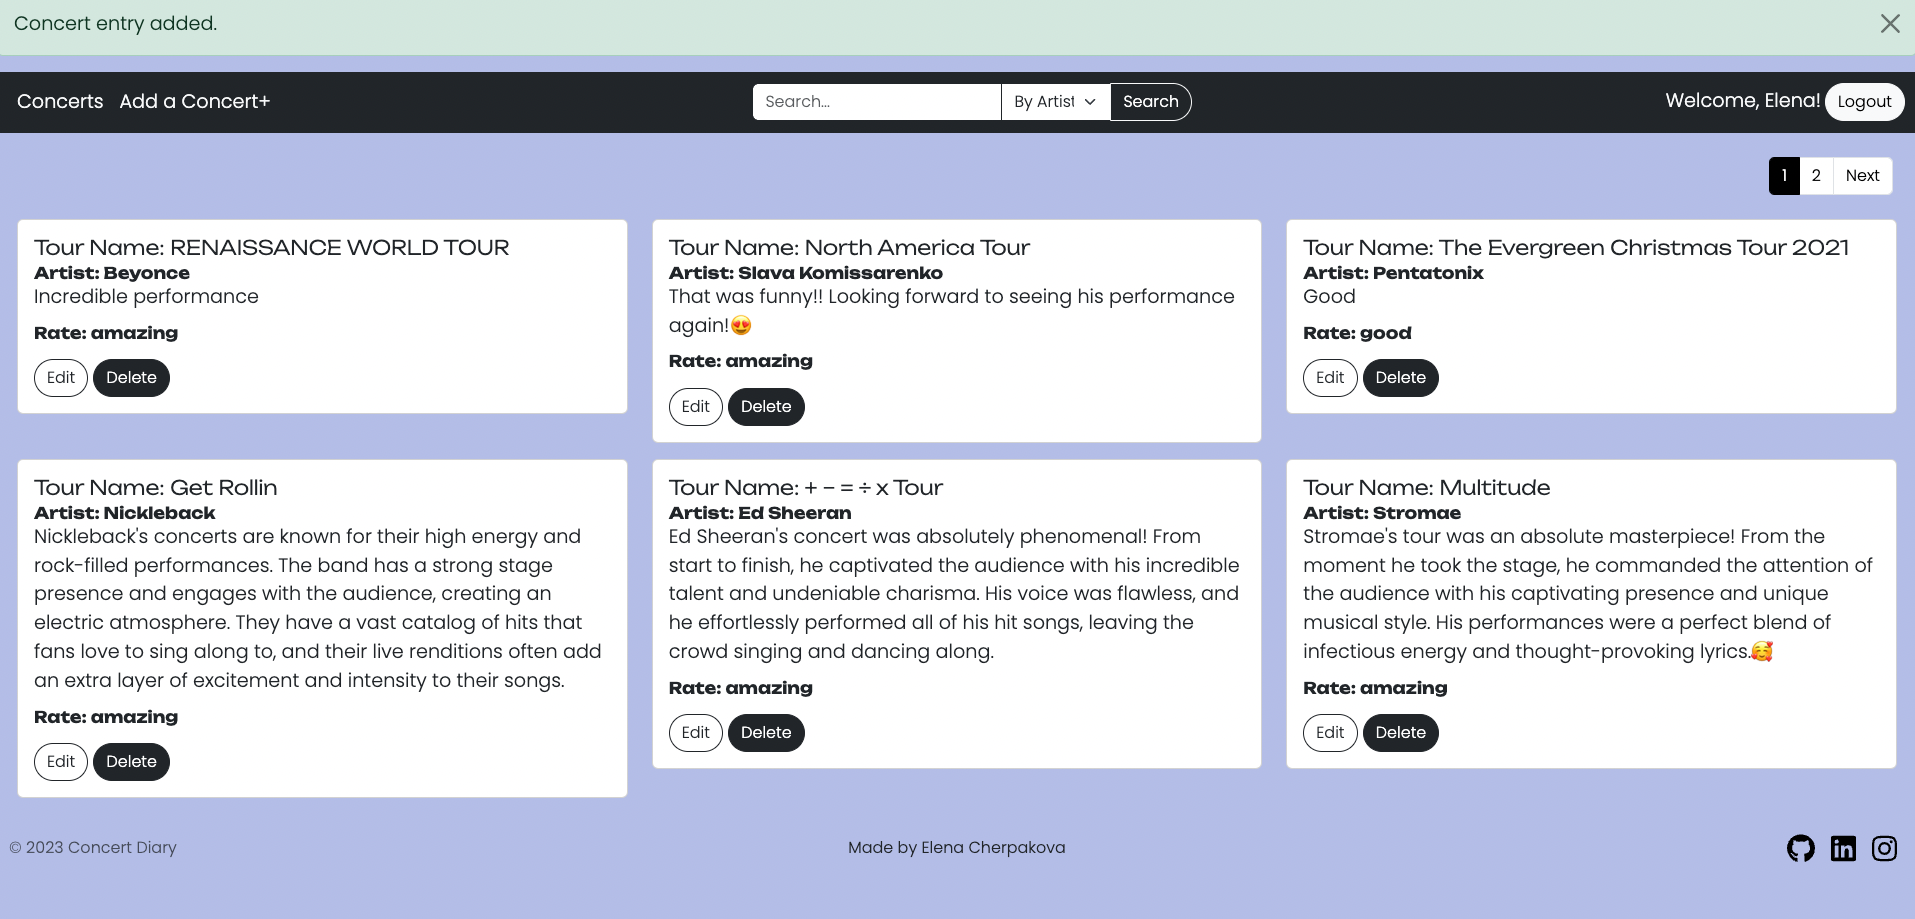This screenshot has height=919, width=1915.
Task: Click the 'Artist: Ed Sheeran' text
Action: tap(760, 513)
